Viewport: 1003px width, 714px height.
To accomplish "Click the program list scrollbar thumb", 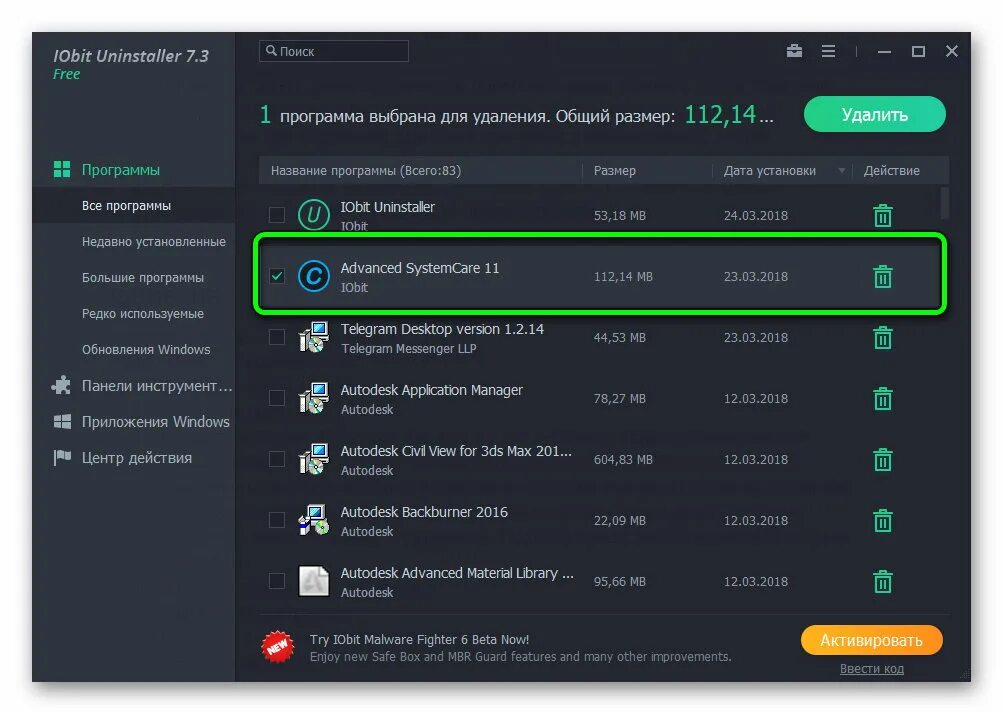I will click(x=944, y=202).
